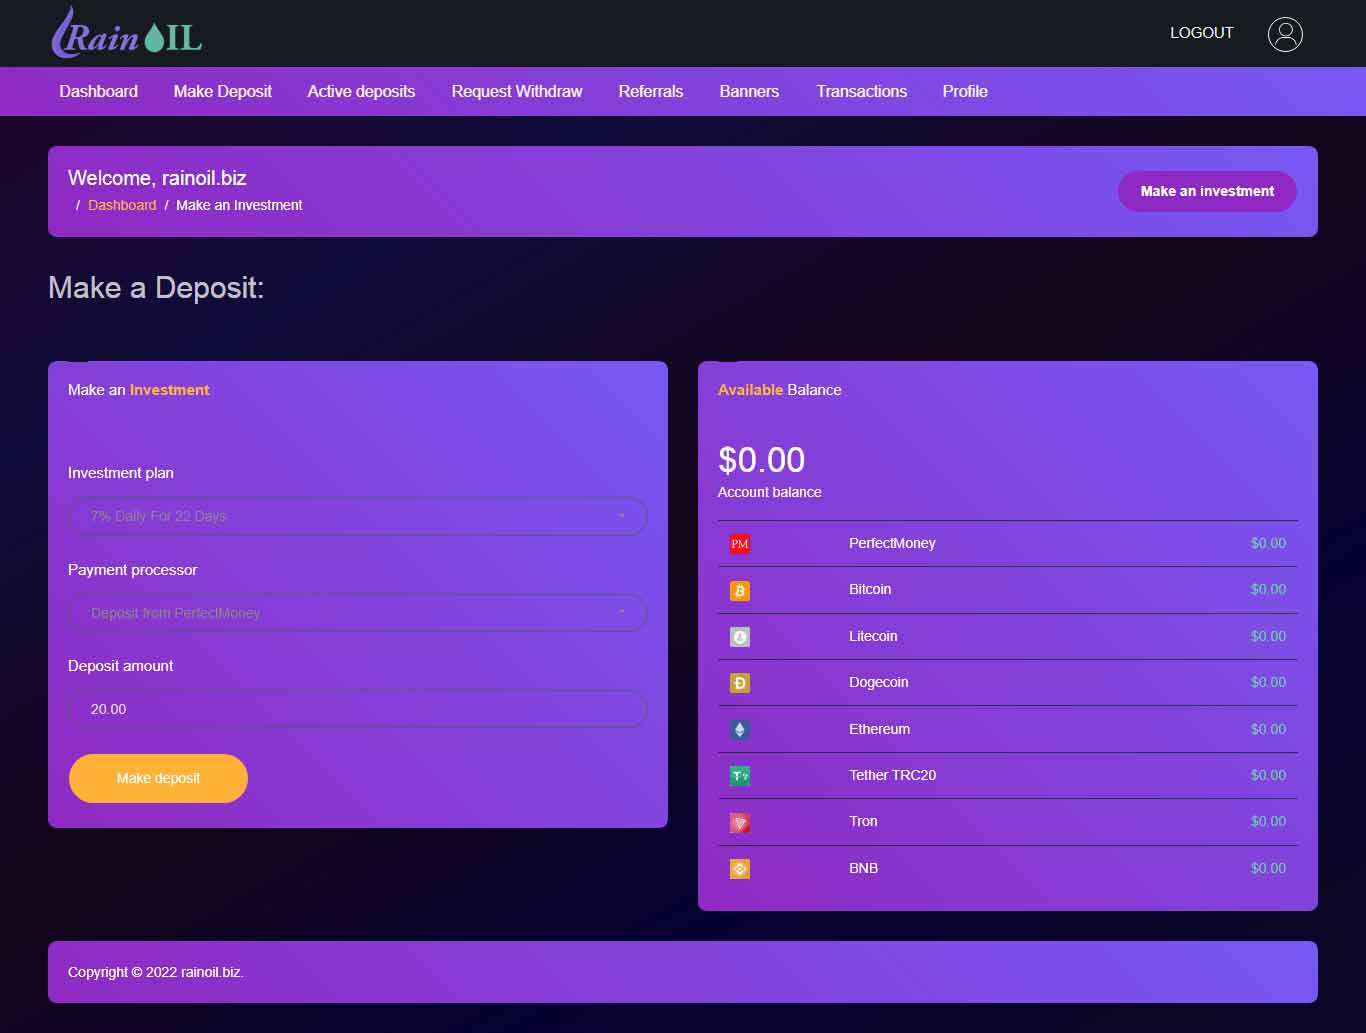The width and height of the screenshot is (1366, 1033).
Task: Click the Tether TRC20 row label
Action: coord(893,775)
